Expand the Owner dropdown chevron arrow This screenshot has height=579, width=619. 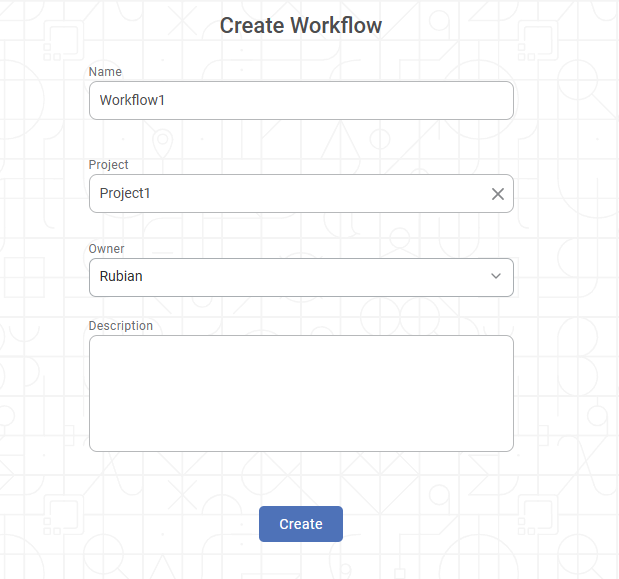(496, 277)
